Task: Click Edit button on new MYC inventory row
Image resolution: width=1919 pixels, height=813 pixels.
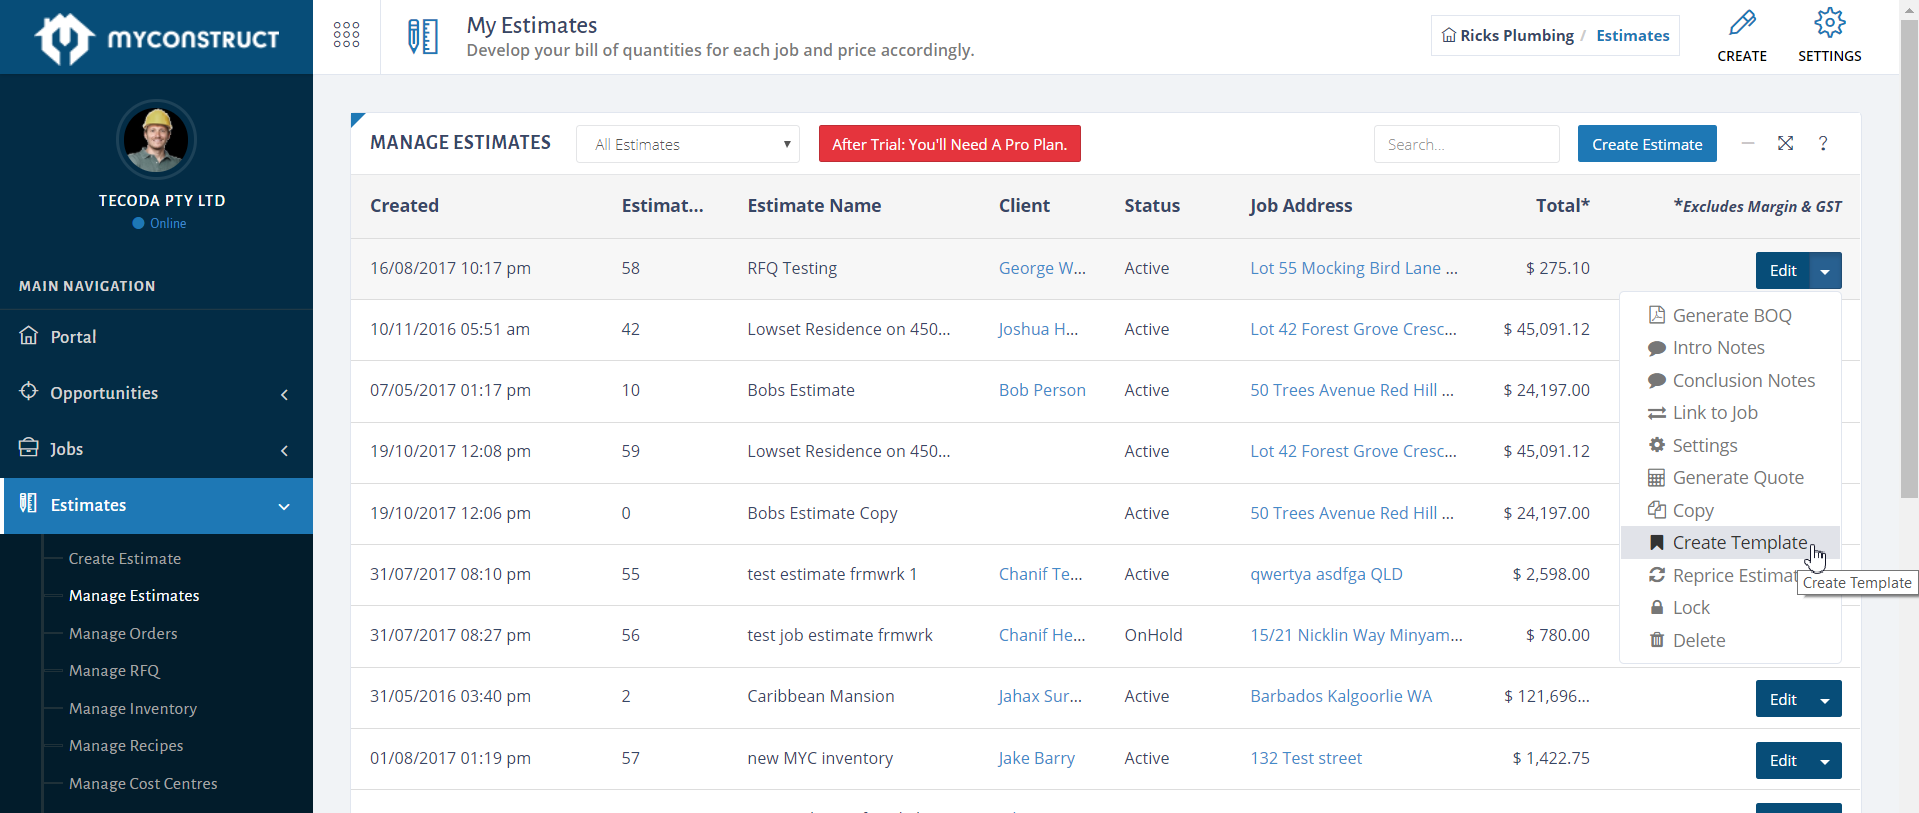Action: (1783, 761)
